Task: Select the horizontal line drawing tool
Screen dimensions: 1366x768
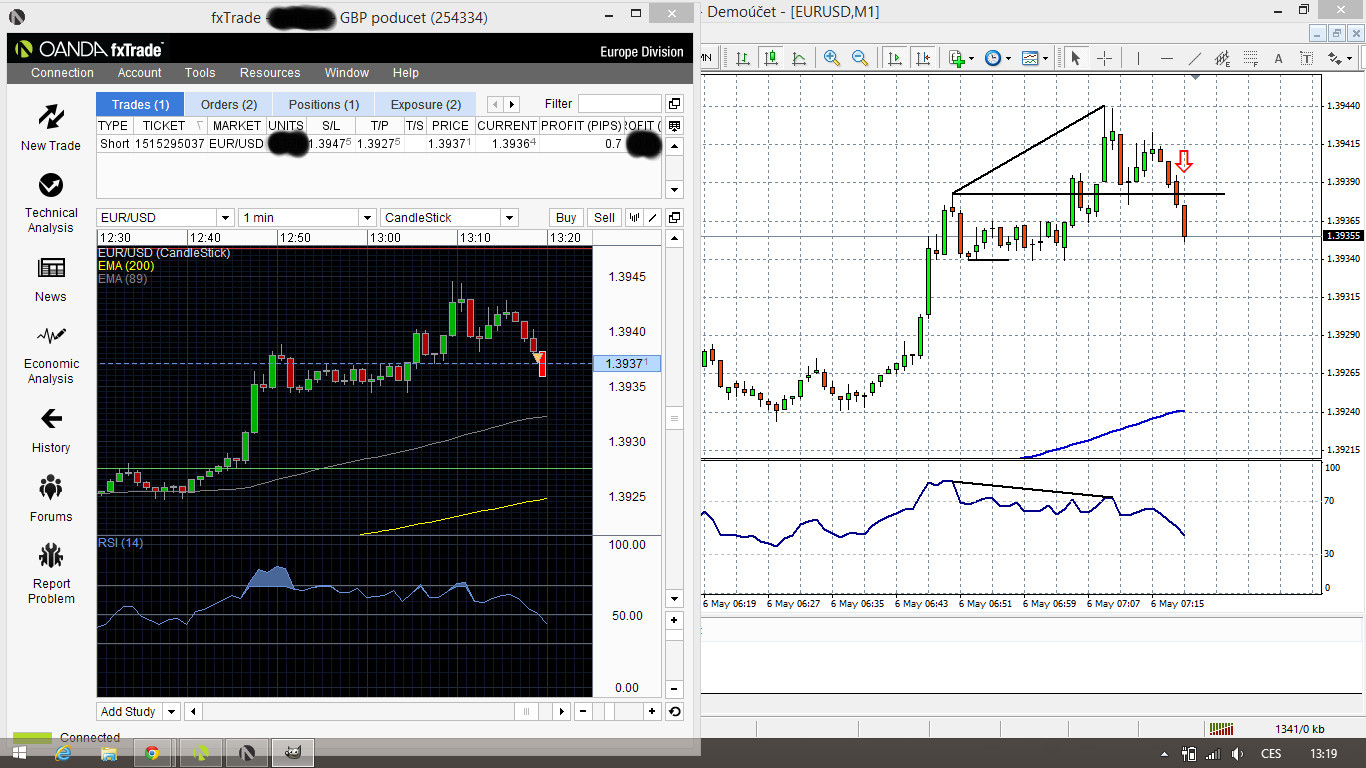Action: (x=1167, y=58)
